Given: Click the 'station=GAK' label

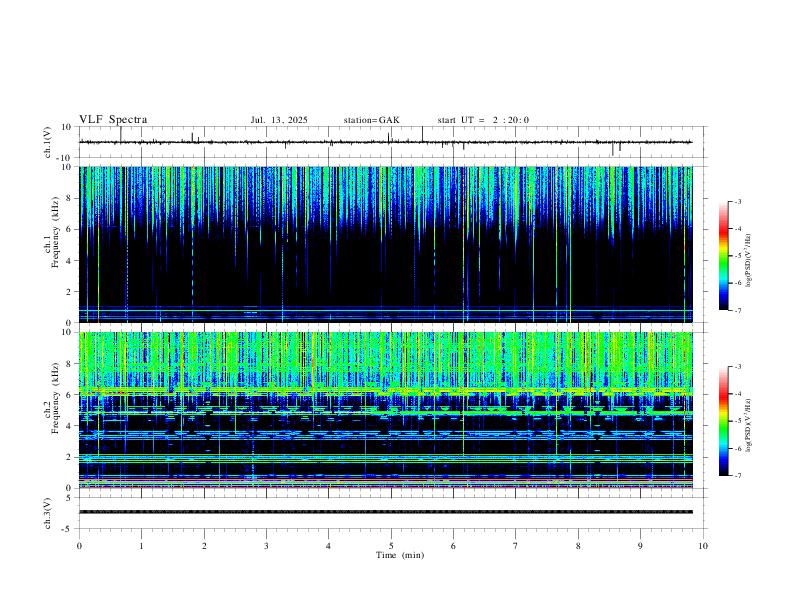Looking at the screenshot, I should pyautogui.click(x=371, y=120).
